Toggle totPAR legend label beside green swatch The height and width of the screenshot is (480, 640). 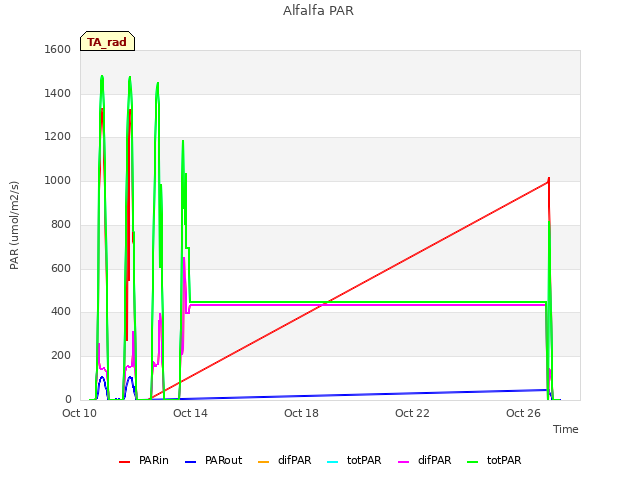click(x=504, y=460)
